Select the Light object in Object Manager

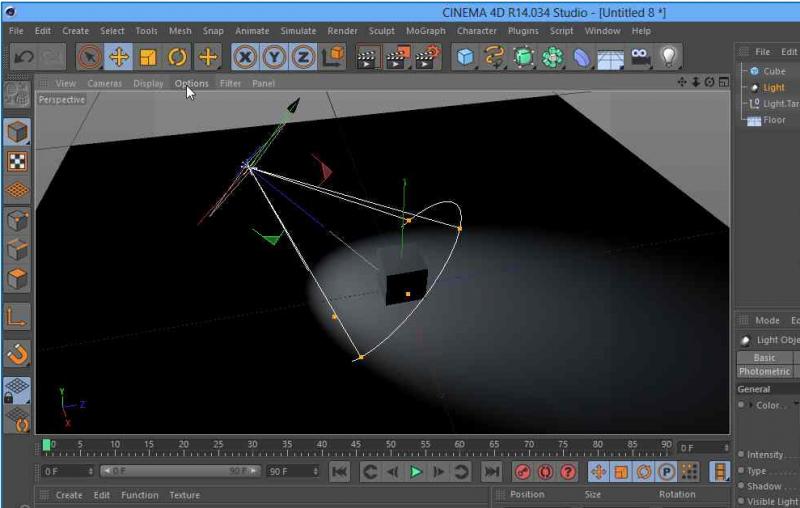pos(773,88)
